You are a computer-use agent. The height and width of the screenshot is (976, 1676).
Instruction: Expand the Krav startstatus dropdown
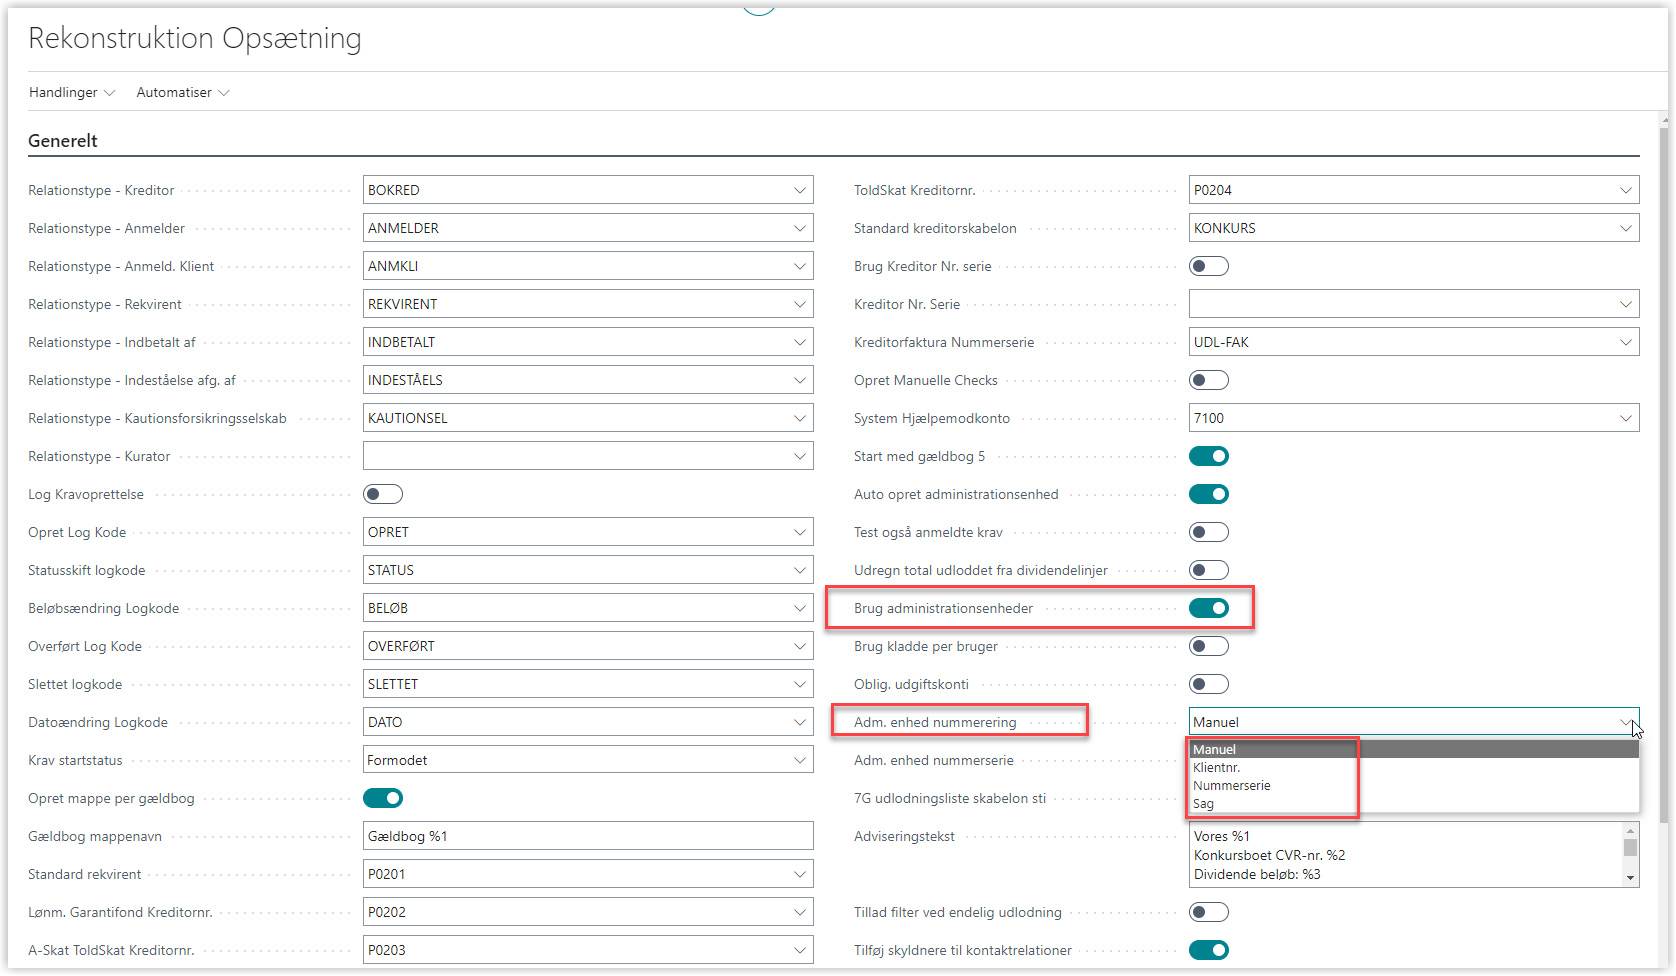pyautogui.click(x=799, y=760)
